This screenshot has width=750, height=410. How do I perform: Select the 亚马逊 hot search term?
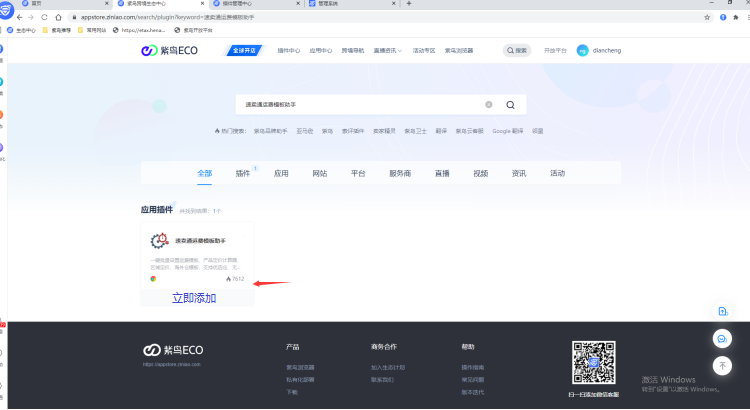click(x=304, y=131)
